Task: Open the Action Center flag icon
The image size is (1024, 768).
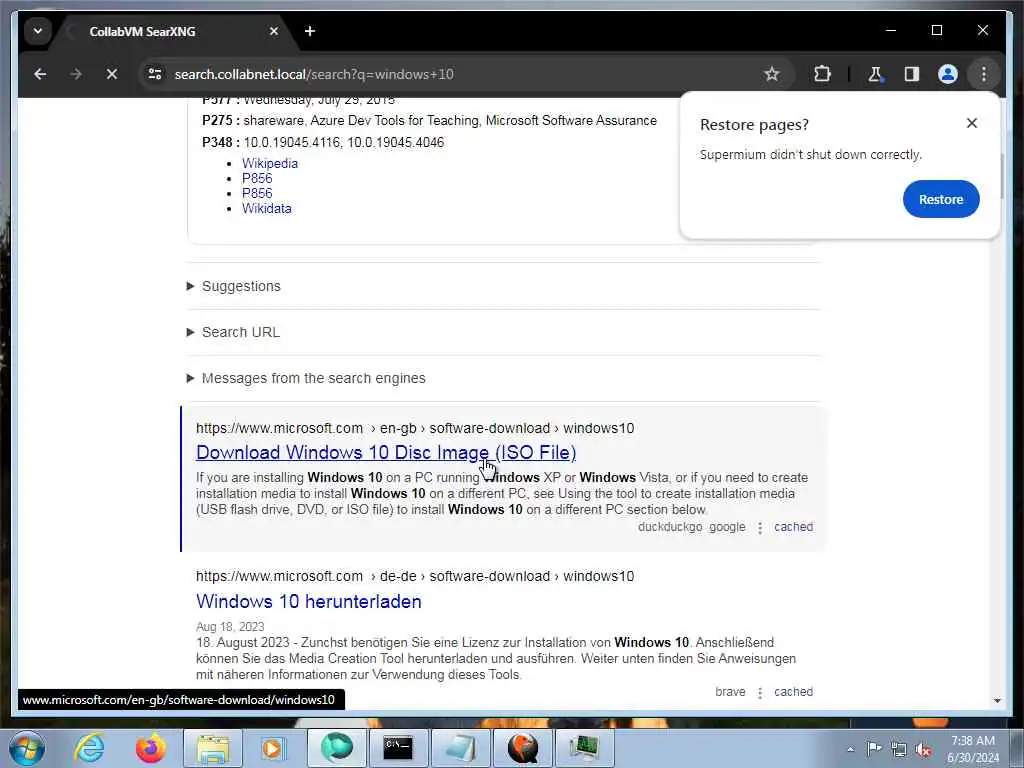Action: click(x=874, y=748)
